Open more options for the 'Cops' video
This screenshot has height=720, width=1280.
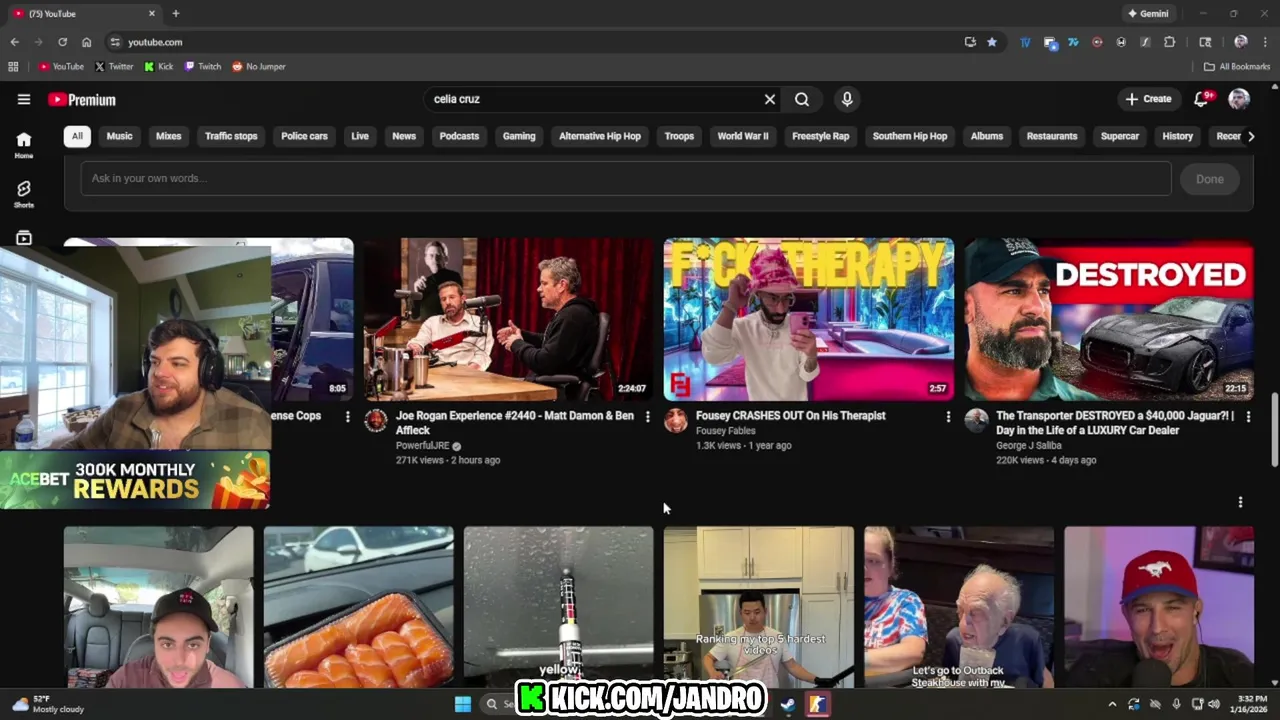[348, 416]
